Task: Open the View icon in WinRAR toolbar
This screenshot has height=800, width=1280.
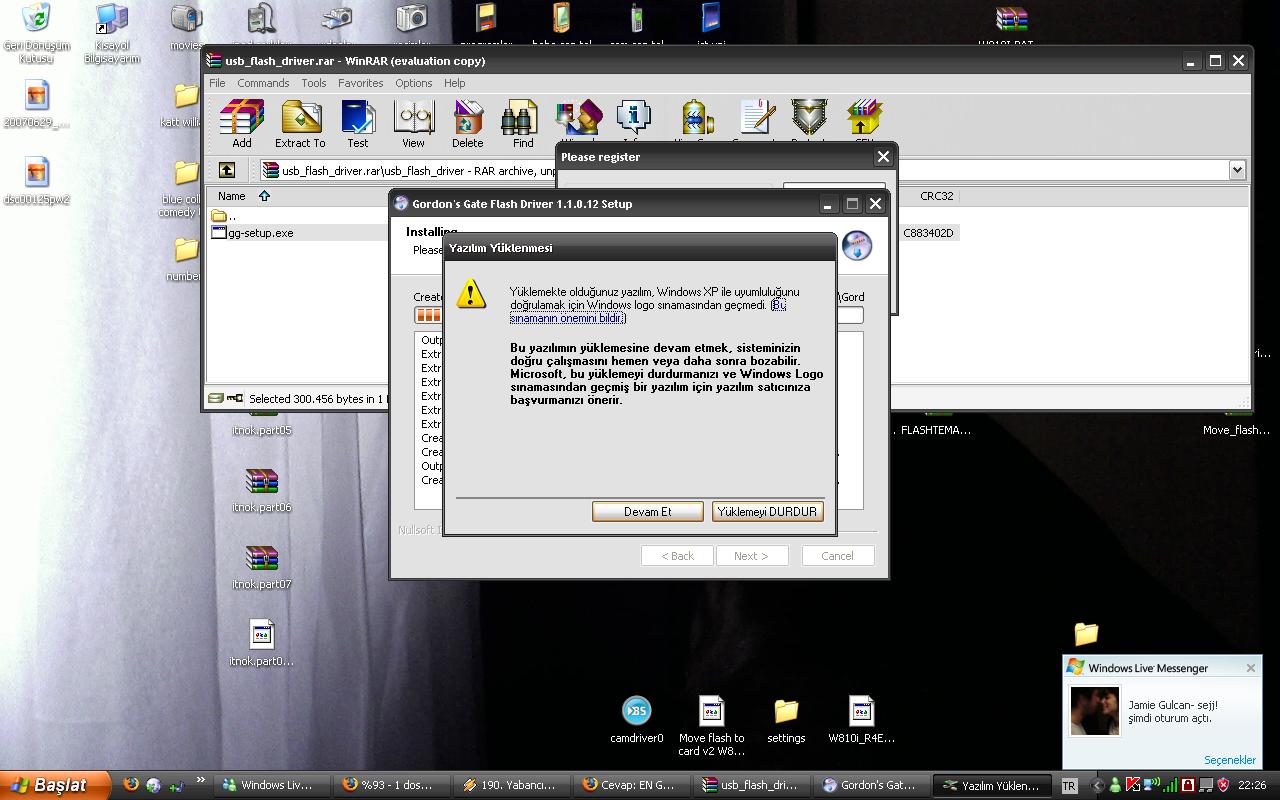Action: click(413, 124)
